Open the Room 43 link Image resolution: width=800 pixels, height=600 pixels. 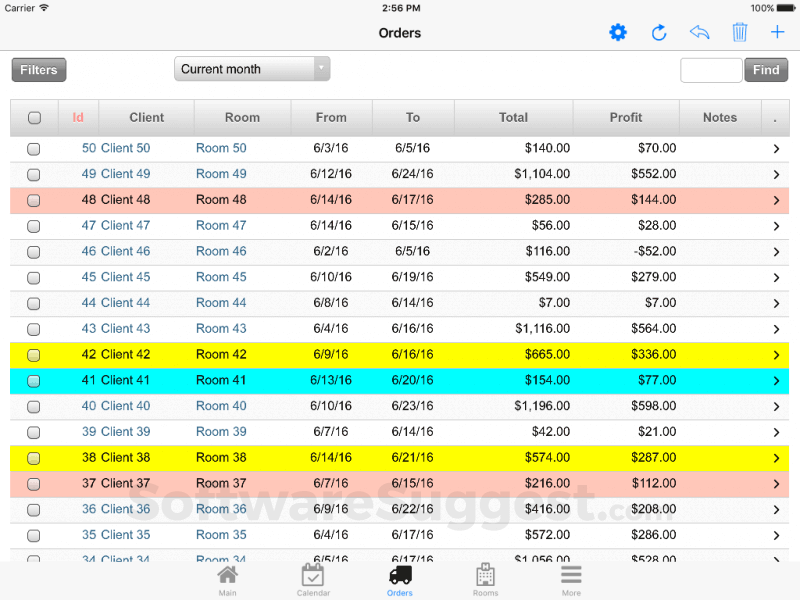click(221, 328)
